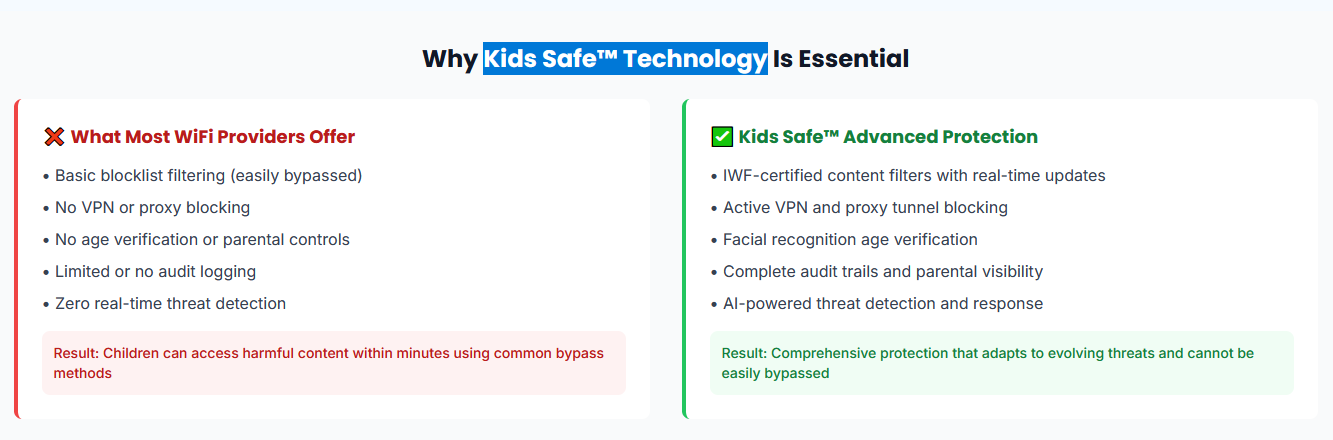Viewport: 1333px width, 440px height.
Task: Click the red Result box about bypass methods
Action: pyautogui.click(x=334, y=363)
